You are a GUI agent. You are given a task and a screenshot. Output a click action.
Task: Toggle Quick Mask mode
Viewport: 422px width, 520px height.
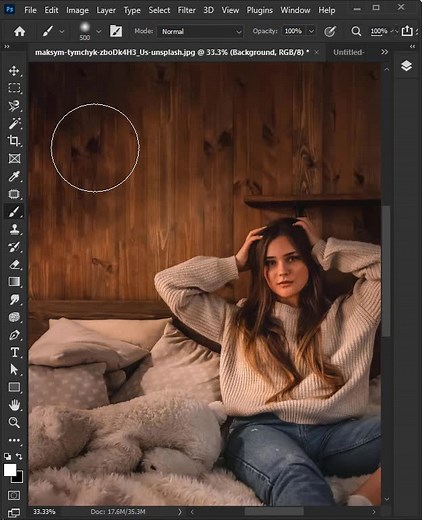[14, 495]
